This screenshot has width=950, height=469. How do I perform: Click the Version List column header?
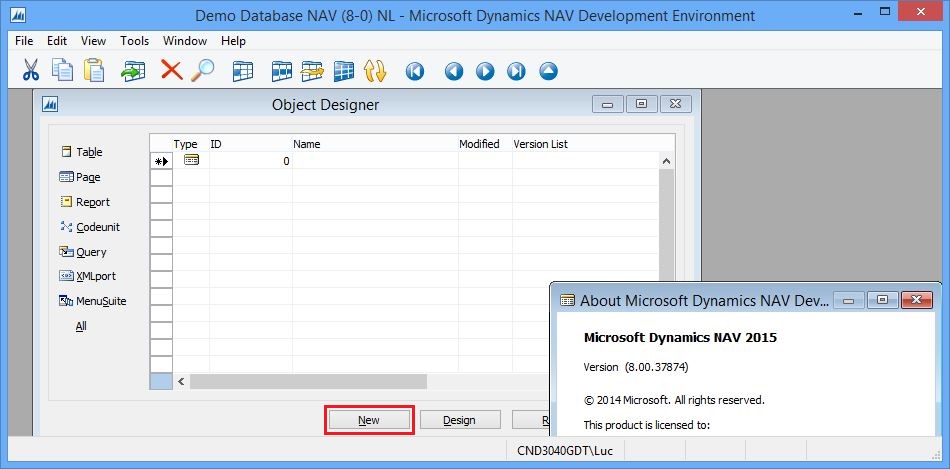click(x=540, y=144)
